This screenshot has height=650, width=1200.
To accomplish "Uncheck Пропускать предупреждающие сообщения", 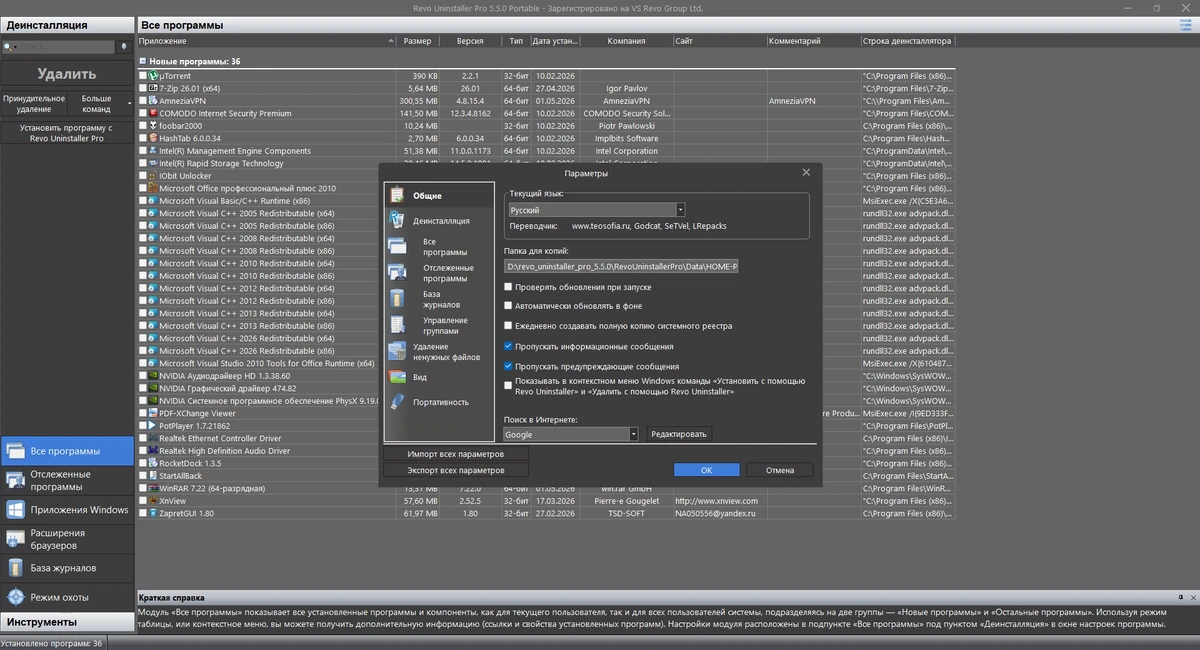I will pos(509,367).
